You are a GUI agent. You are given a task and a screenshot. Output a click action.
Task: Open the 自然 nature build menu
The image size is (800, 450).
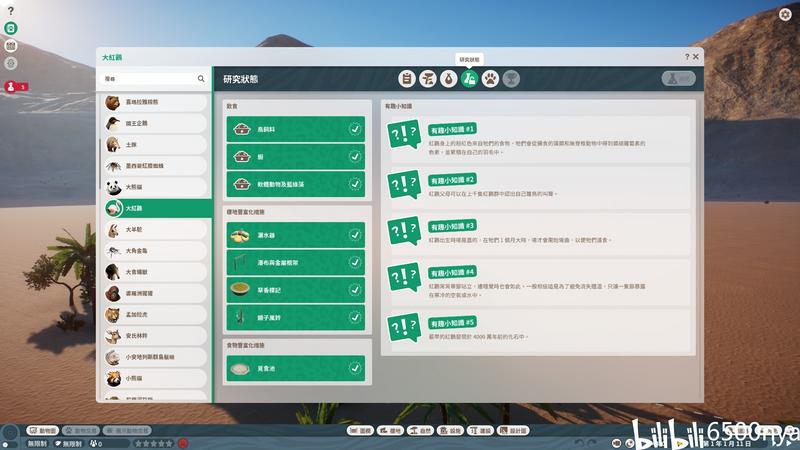point(420,431)
